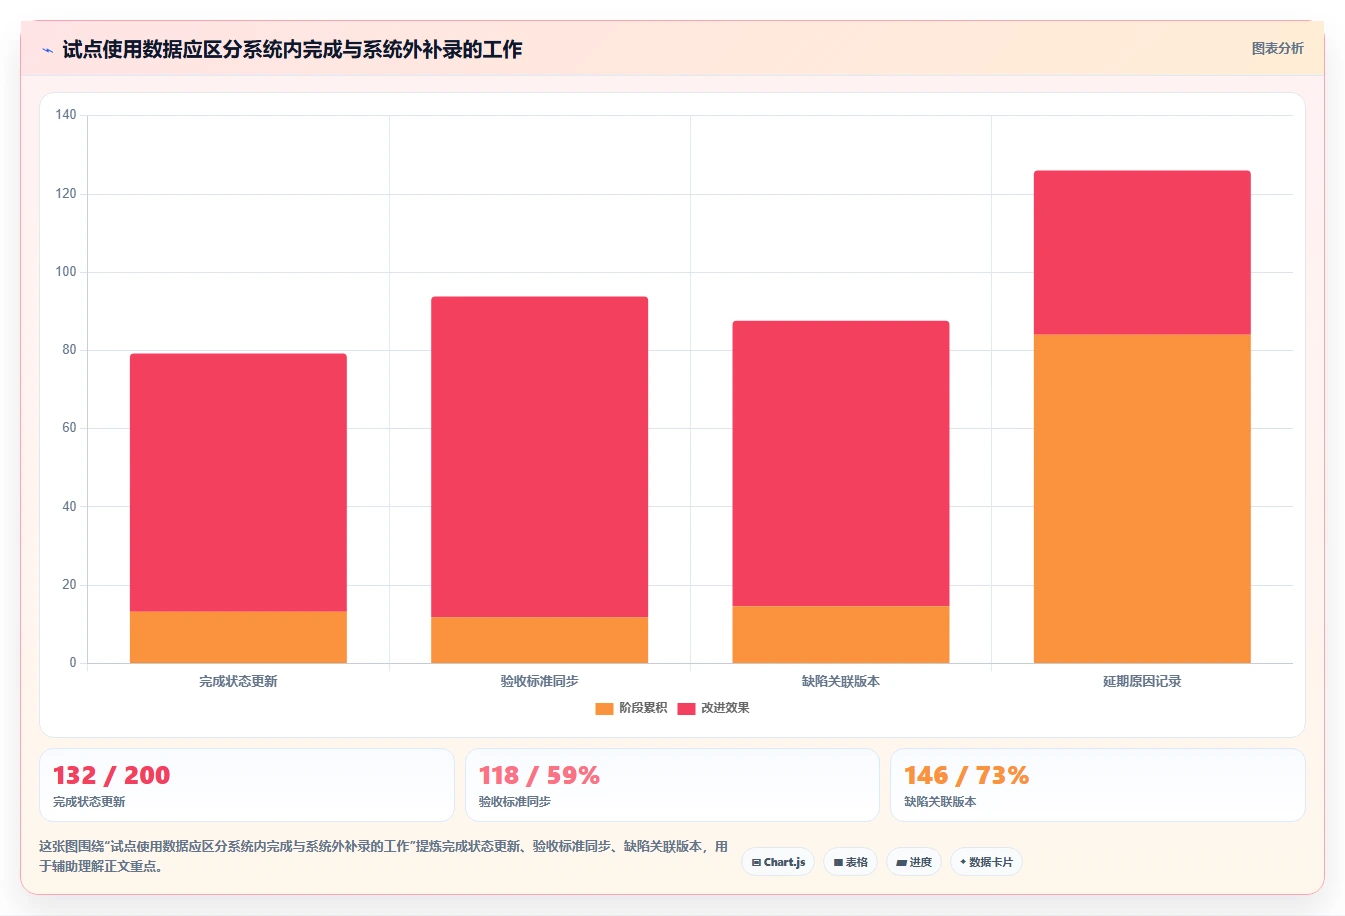Click the 图表分析 label in header

[x=1277, y=48]
